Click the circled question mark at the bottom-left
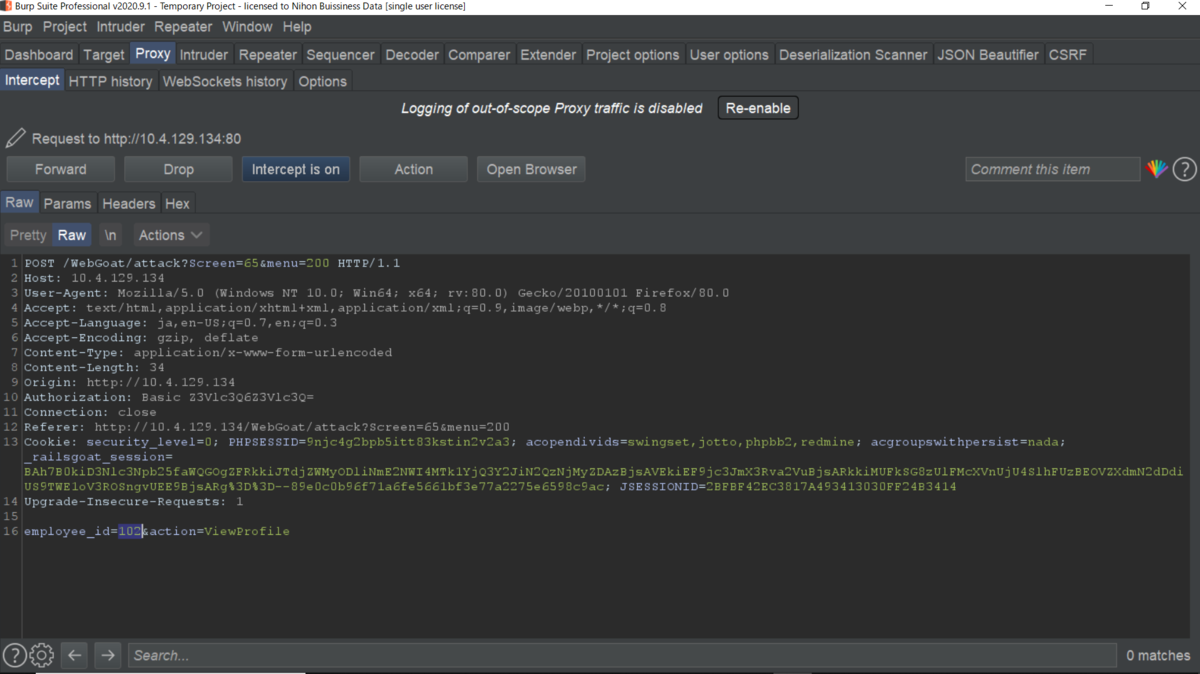The image size is (1200, 674). pos(14,655)
